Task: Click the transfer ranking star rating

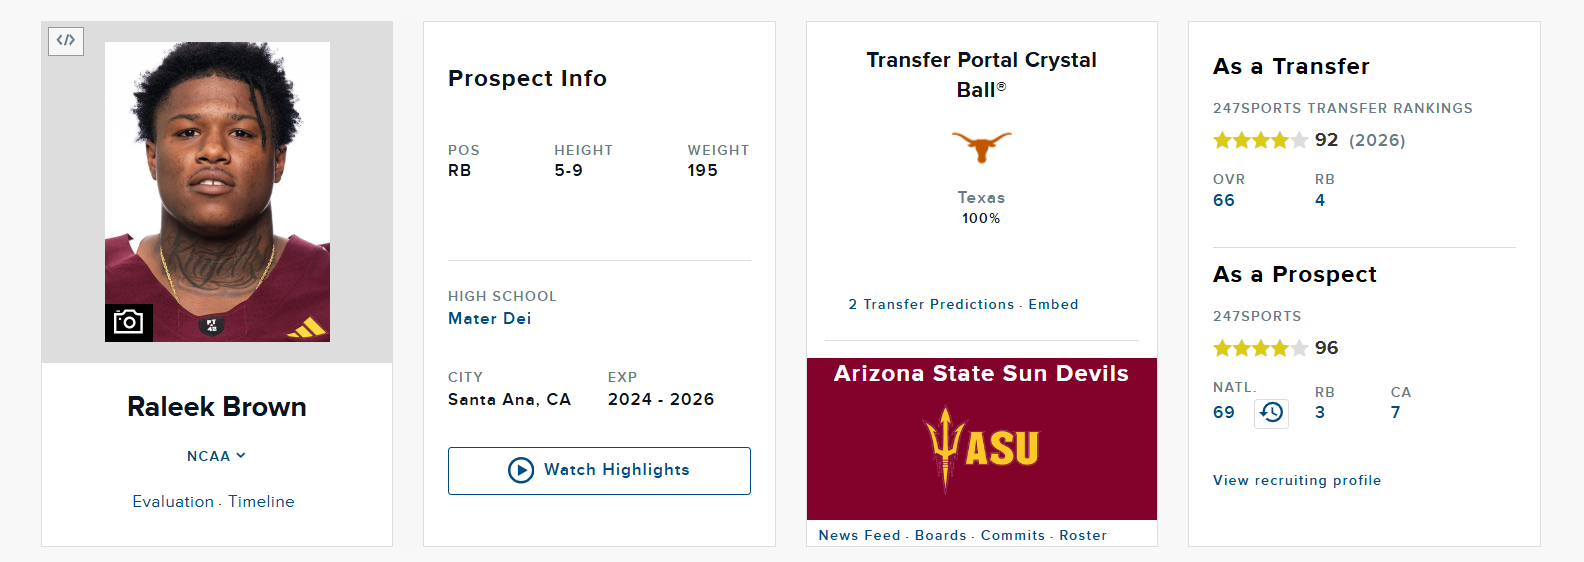Action: click(x=1260, y=140)
